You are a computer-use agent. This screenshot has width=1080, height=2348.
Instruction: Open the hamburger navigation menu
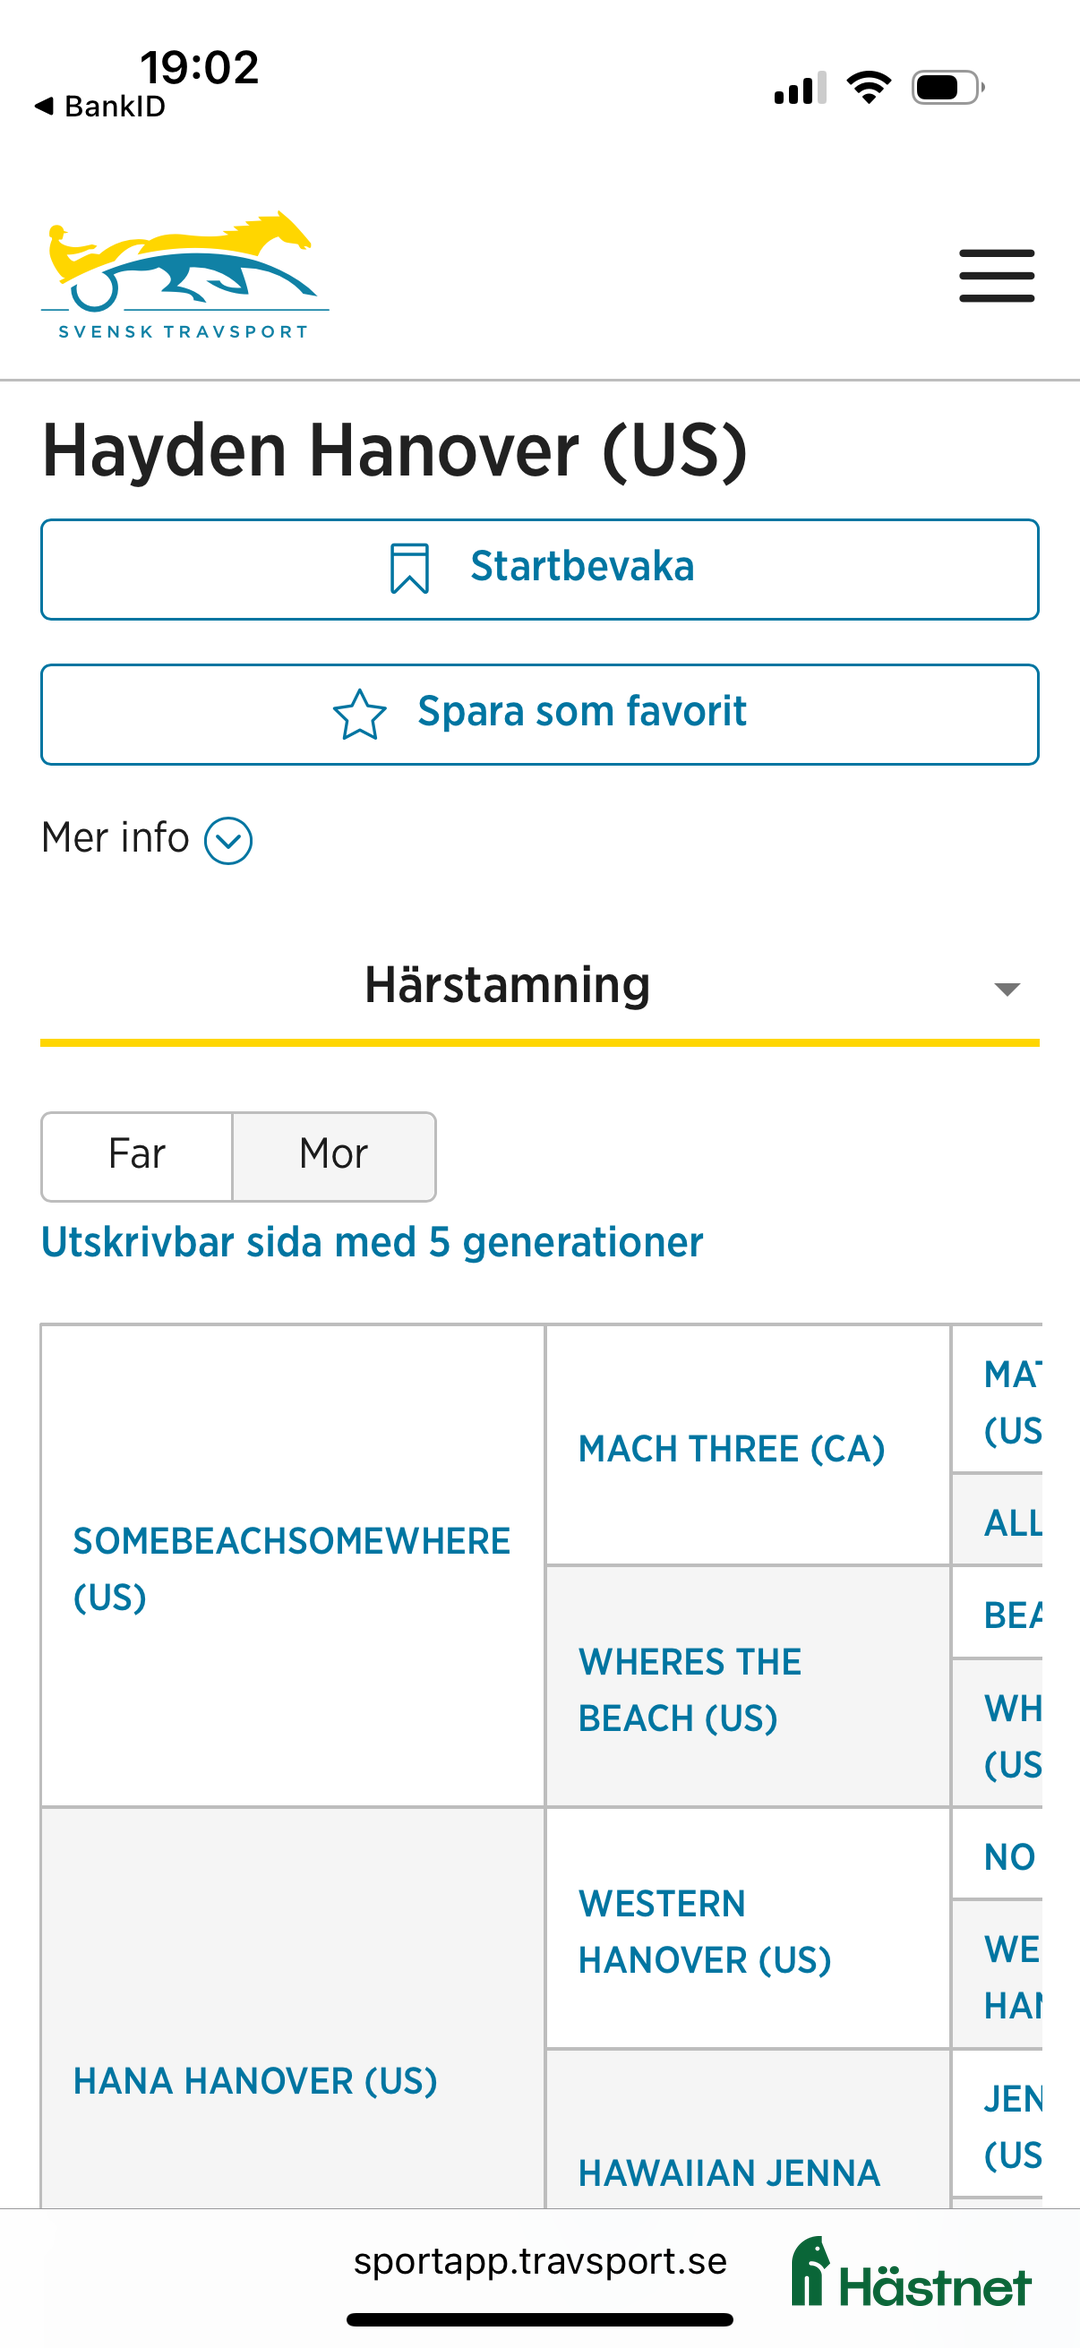[x=996, y=275]
